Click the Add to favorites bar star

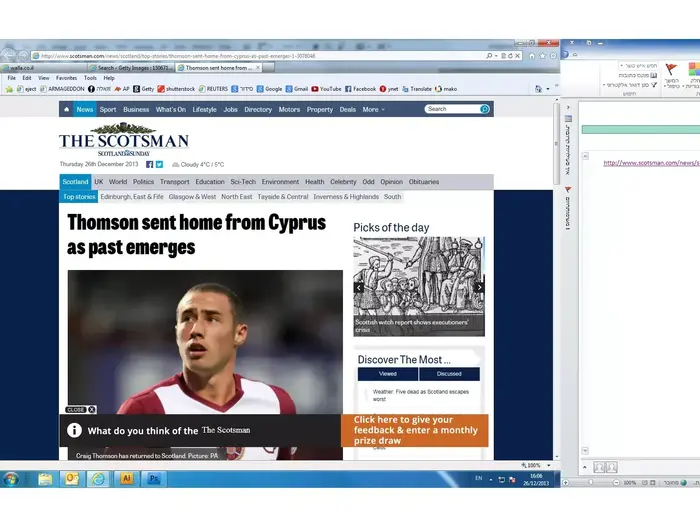9,89
